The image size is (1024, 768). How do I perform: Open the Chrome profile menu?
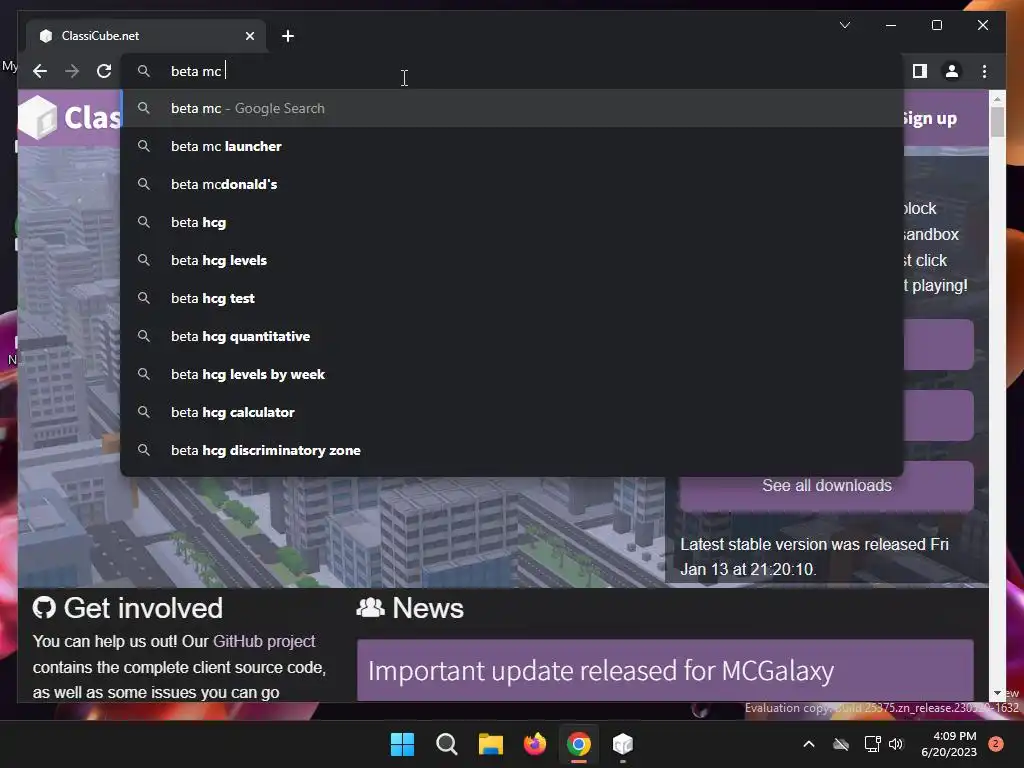(952, 71)
